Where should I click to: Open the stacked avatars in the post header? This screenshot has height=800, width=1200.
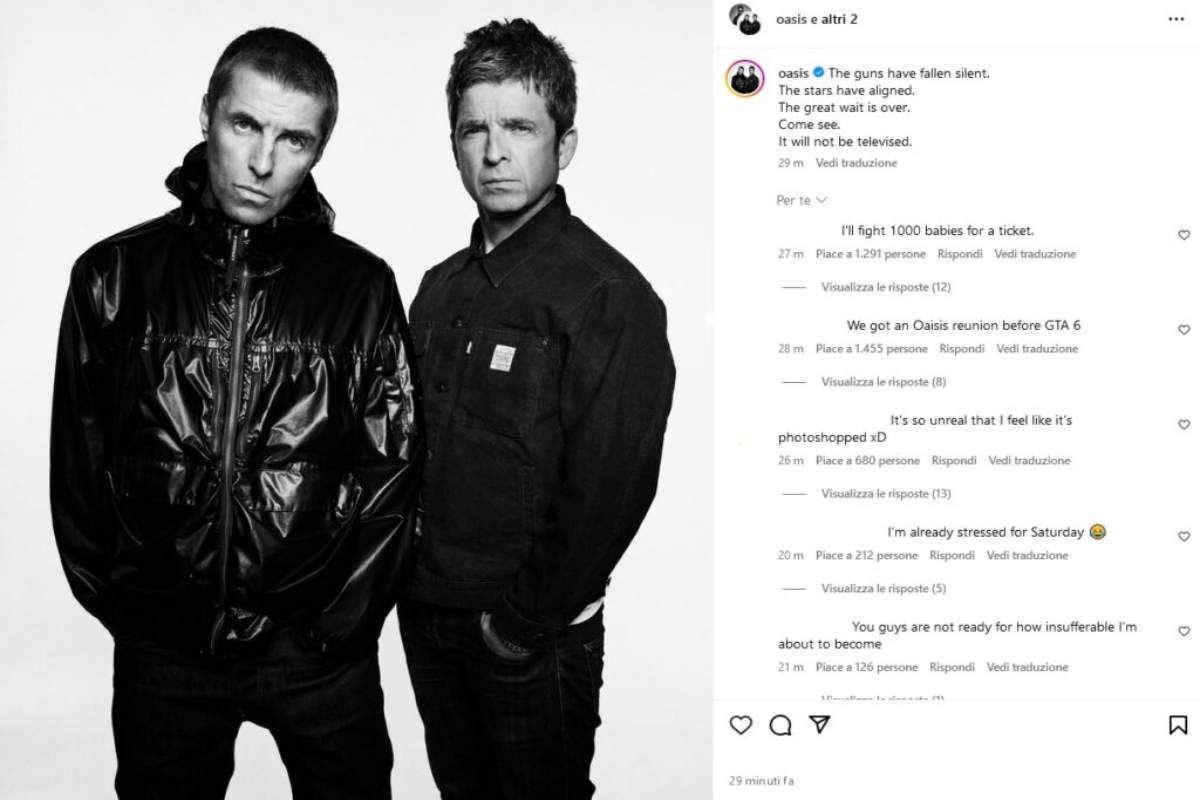coord(745,18)
